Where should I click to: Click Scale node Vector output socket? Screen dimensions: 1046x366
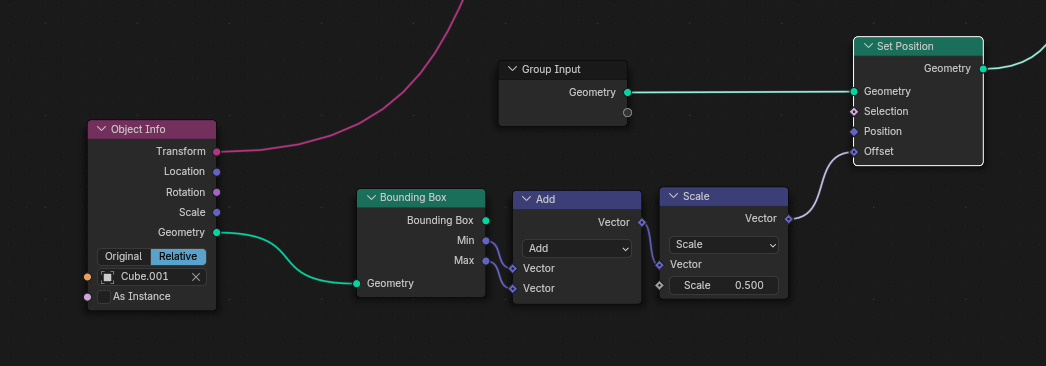point(789,219)
